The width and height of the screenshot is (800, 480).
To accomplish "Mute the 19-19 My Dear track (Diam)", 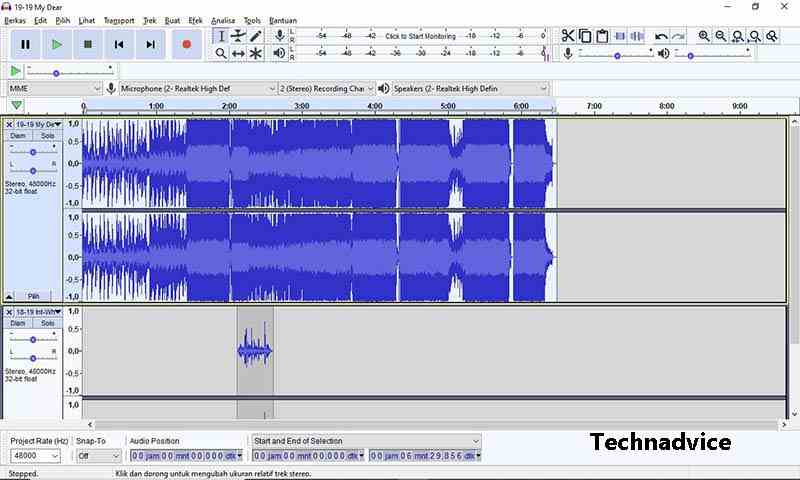I will tap(18, 136).
